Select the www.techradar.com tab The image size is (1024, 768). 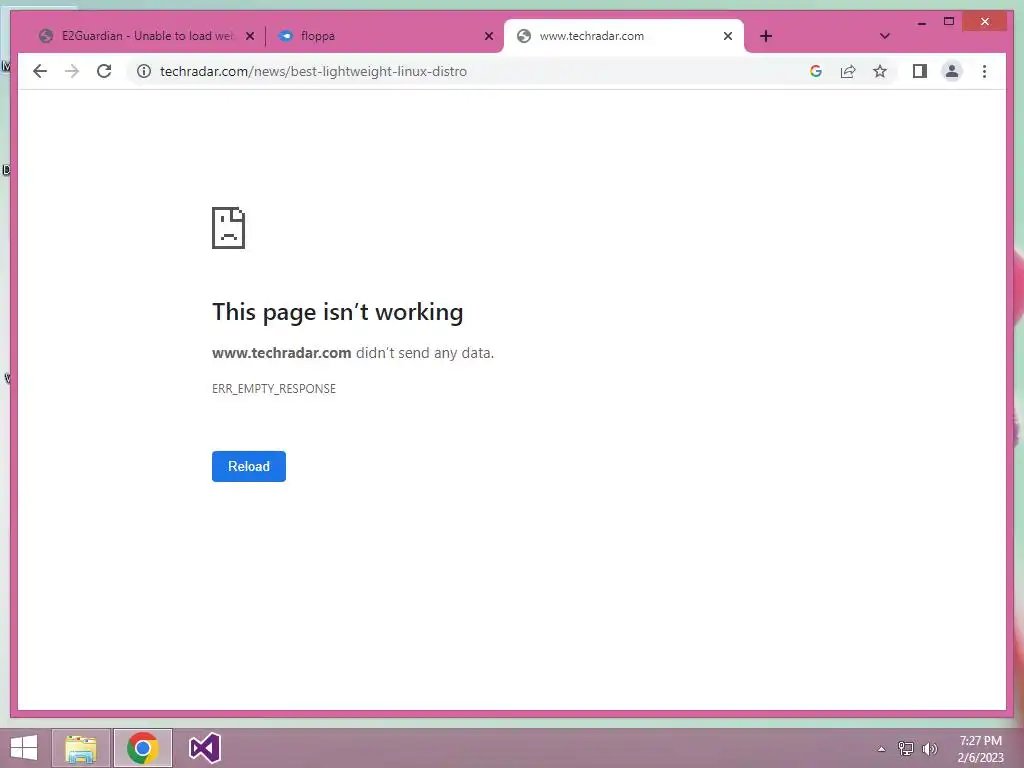(x=622, y=36)
